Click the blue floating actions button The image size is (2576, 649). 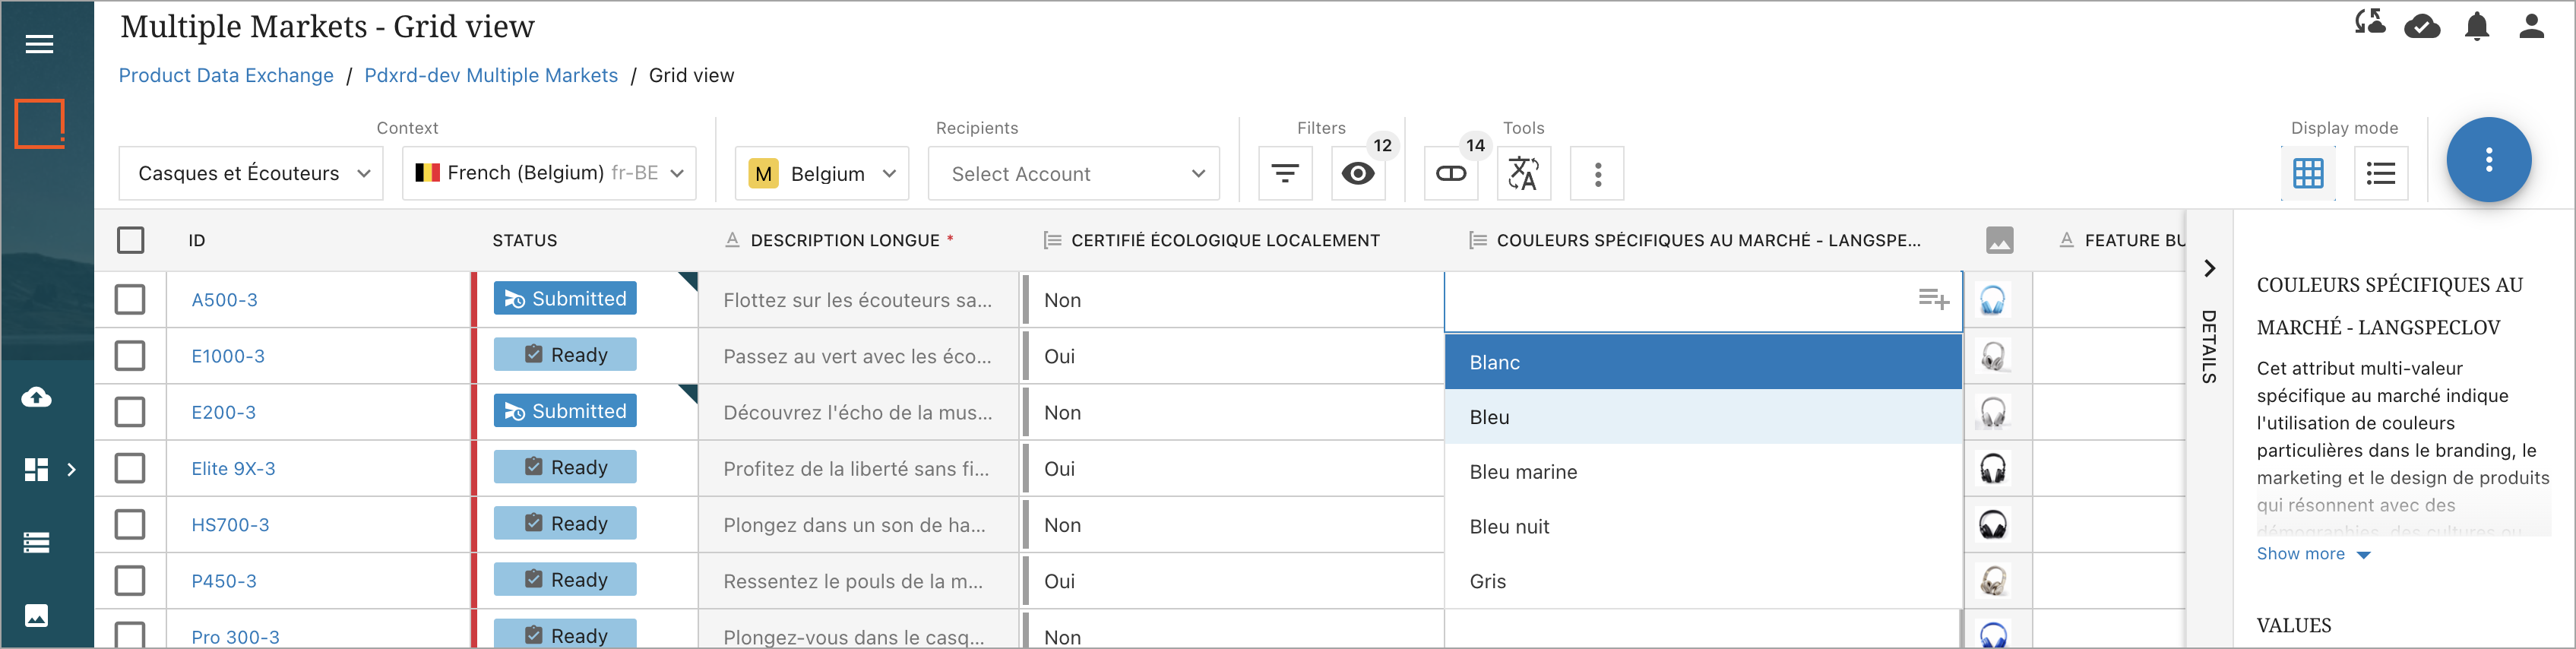point(2488,160)
